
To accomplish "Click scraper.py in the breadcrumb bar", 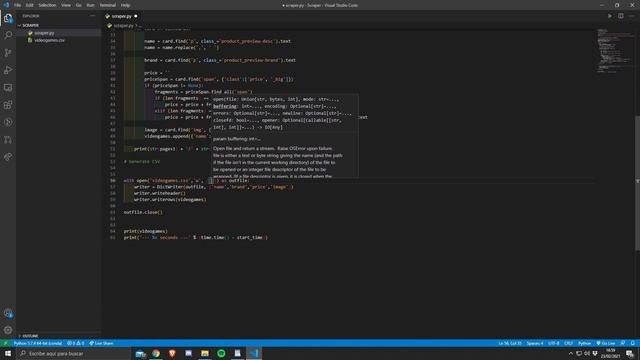I will pyautogui.click(x=123, y=26).
